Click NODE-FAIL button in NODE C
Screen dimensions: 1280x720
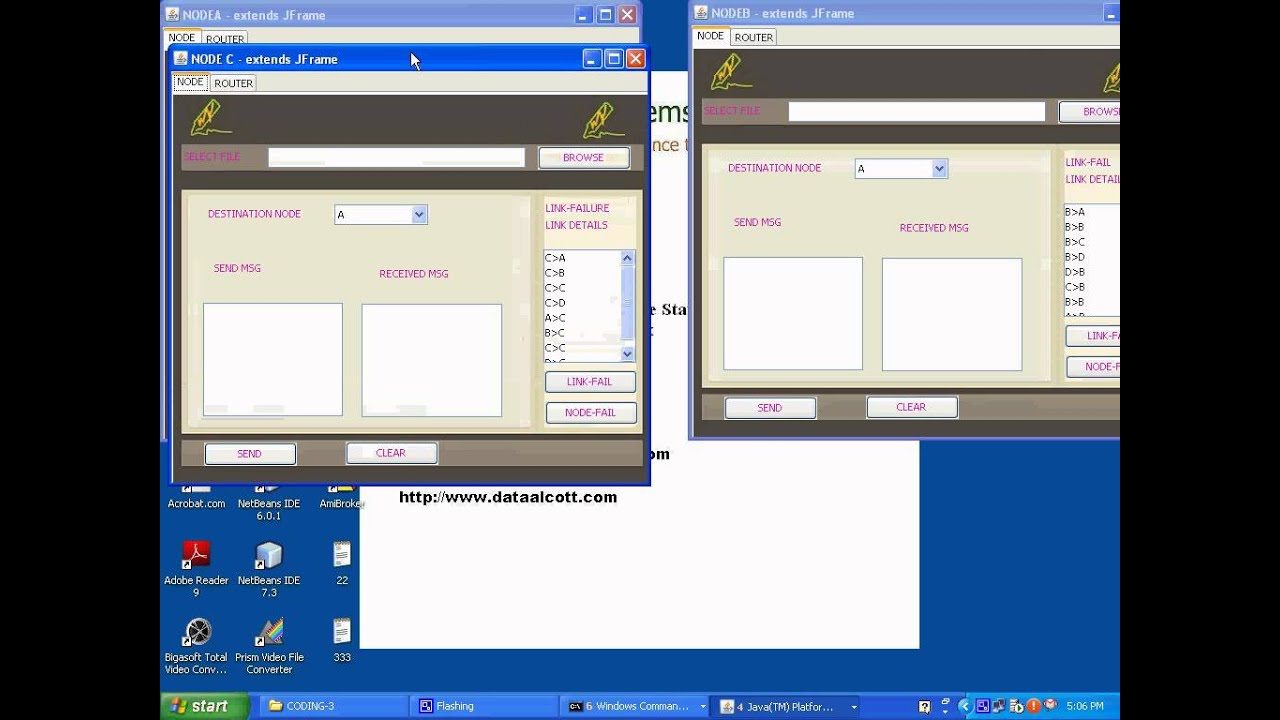click(590, 412)
